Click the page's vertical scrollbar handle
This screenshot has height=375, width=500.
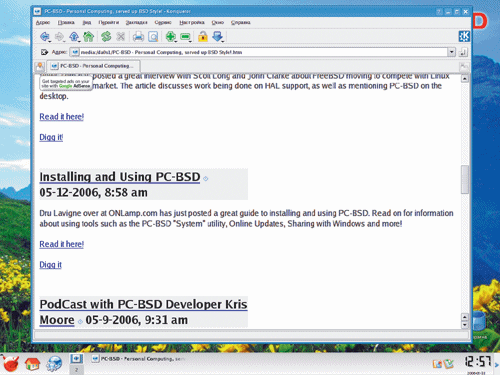tap(465, 179)
